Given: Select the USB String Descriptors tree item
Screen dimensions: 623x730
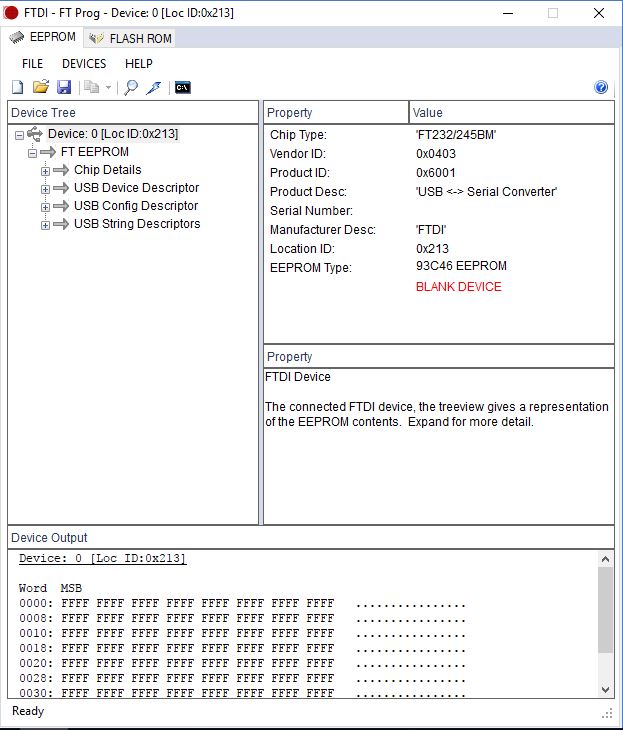Looking at the screenshot, I should point(137,224).
